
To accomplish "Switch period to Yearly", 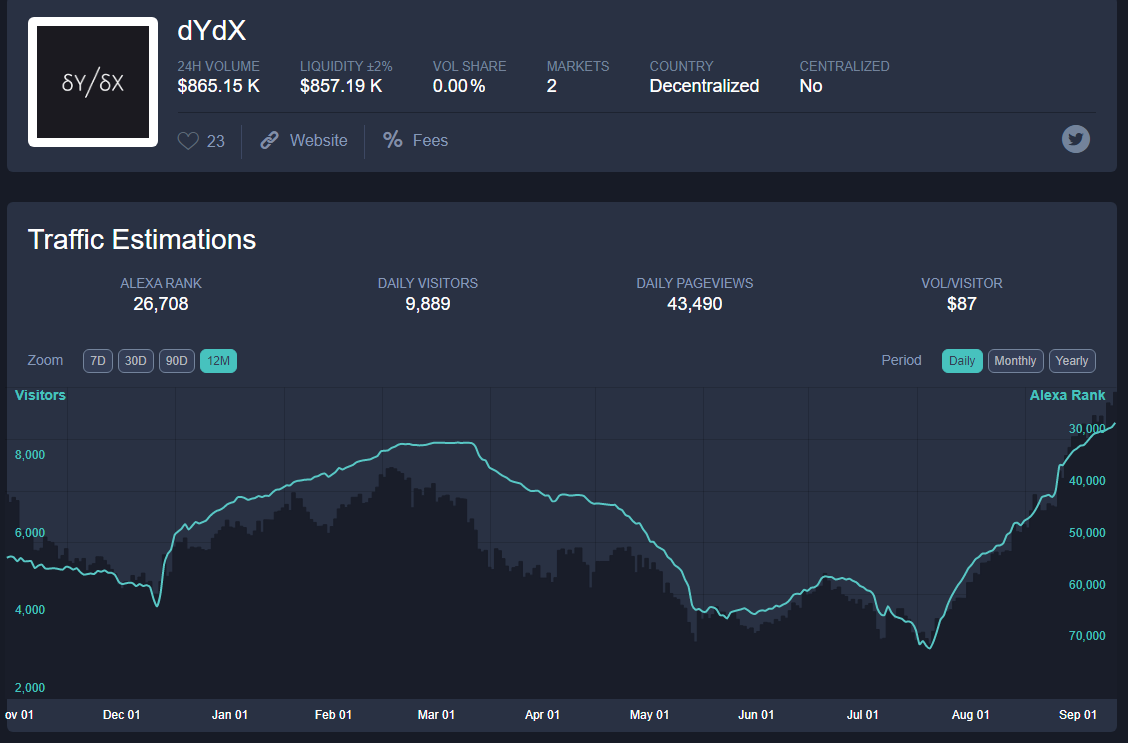I will 1072,360.
